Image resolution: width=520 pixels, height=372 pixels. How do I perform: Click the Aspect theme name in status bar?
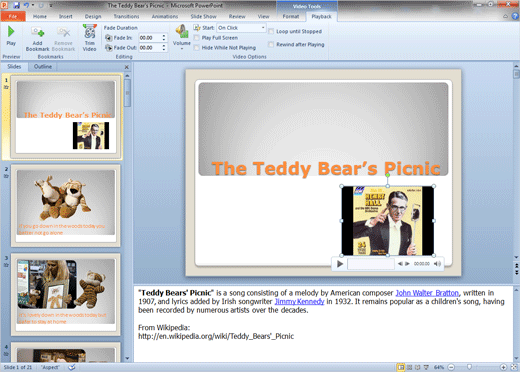[x=50, y=367]
